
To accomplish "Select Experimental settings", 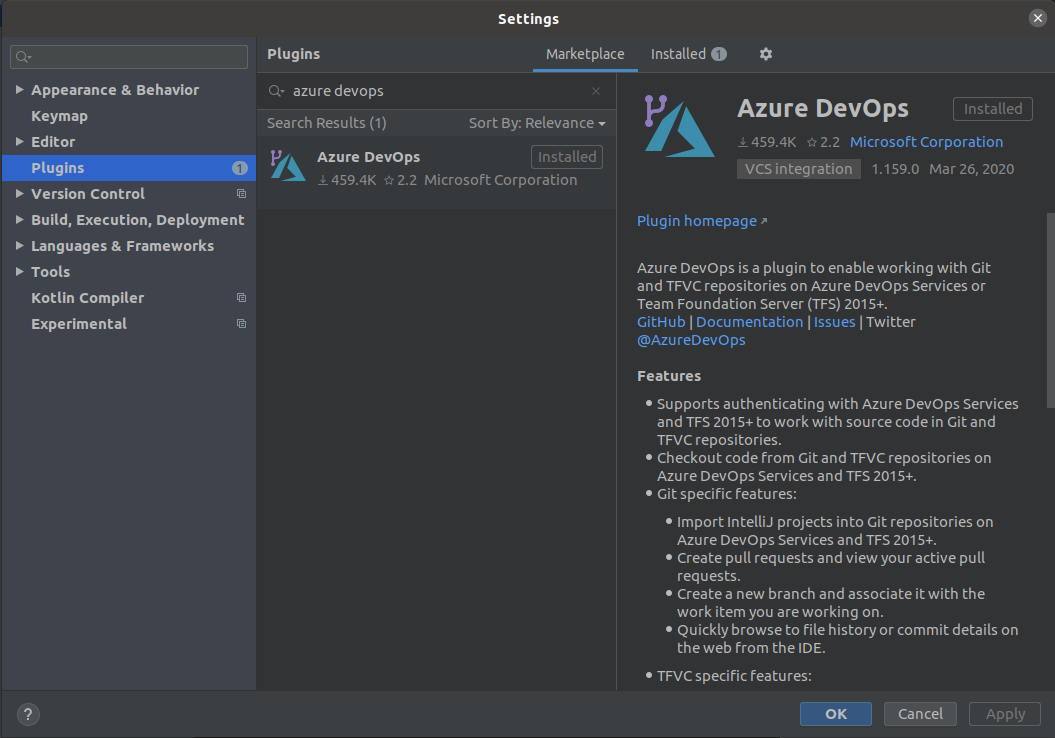I will [x=79, y=324].
